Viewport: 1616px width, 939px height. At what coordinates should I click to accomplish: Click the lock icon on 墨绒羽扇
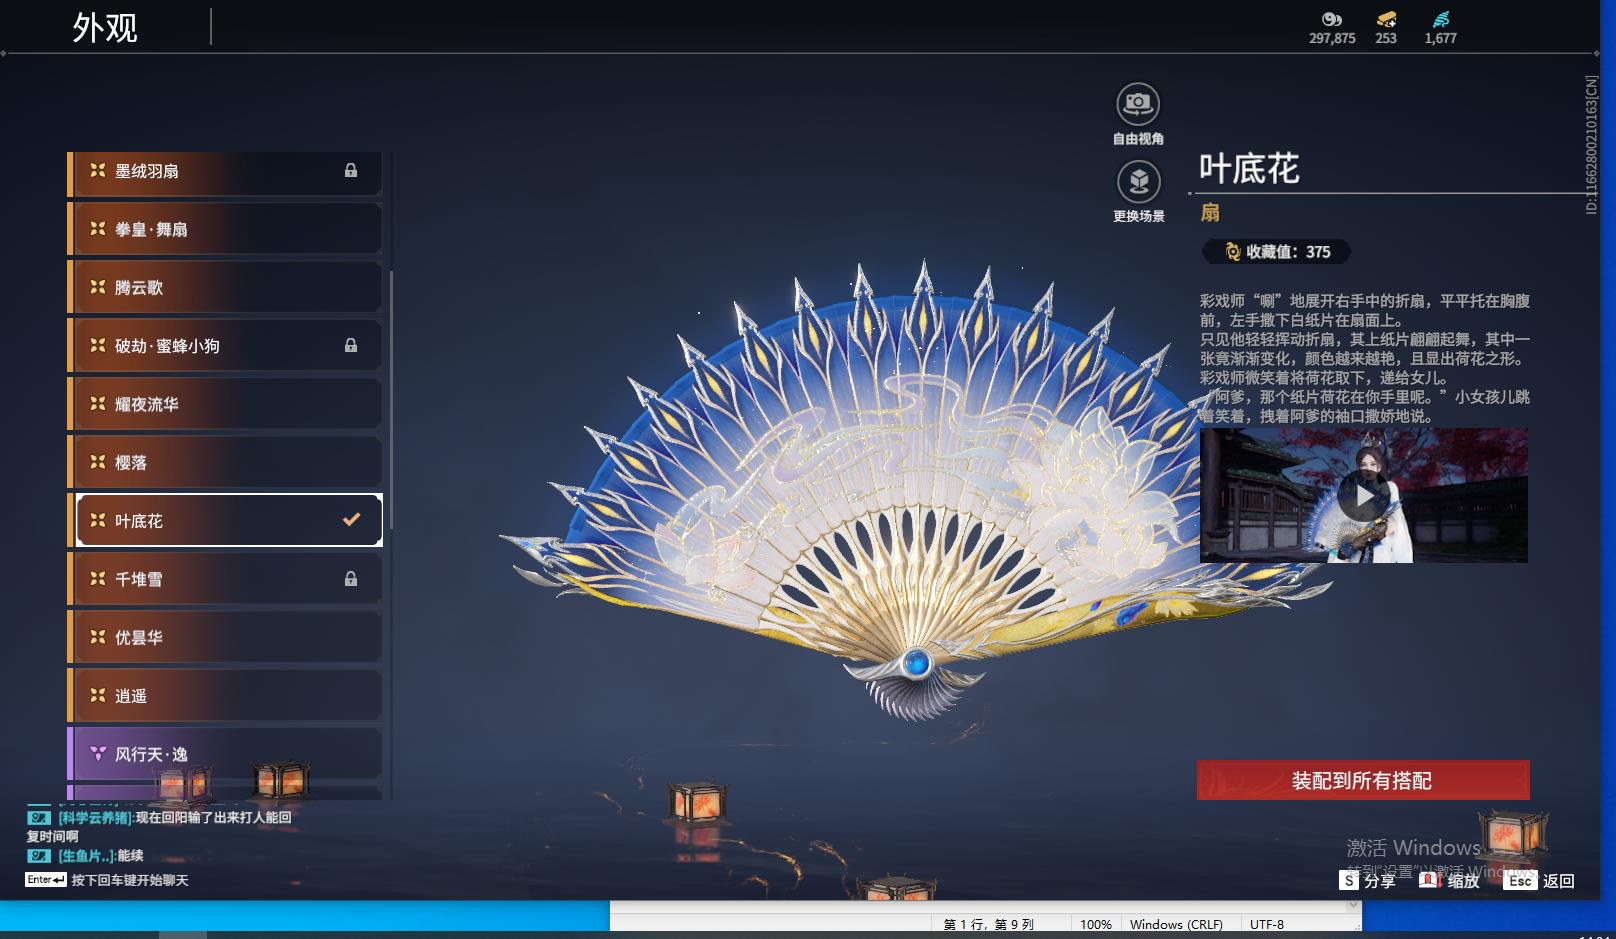351,170
